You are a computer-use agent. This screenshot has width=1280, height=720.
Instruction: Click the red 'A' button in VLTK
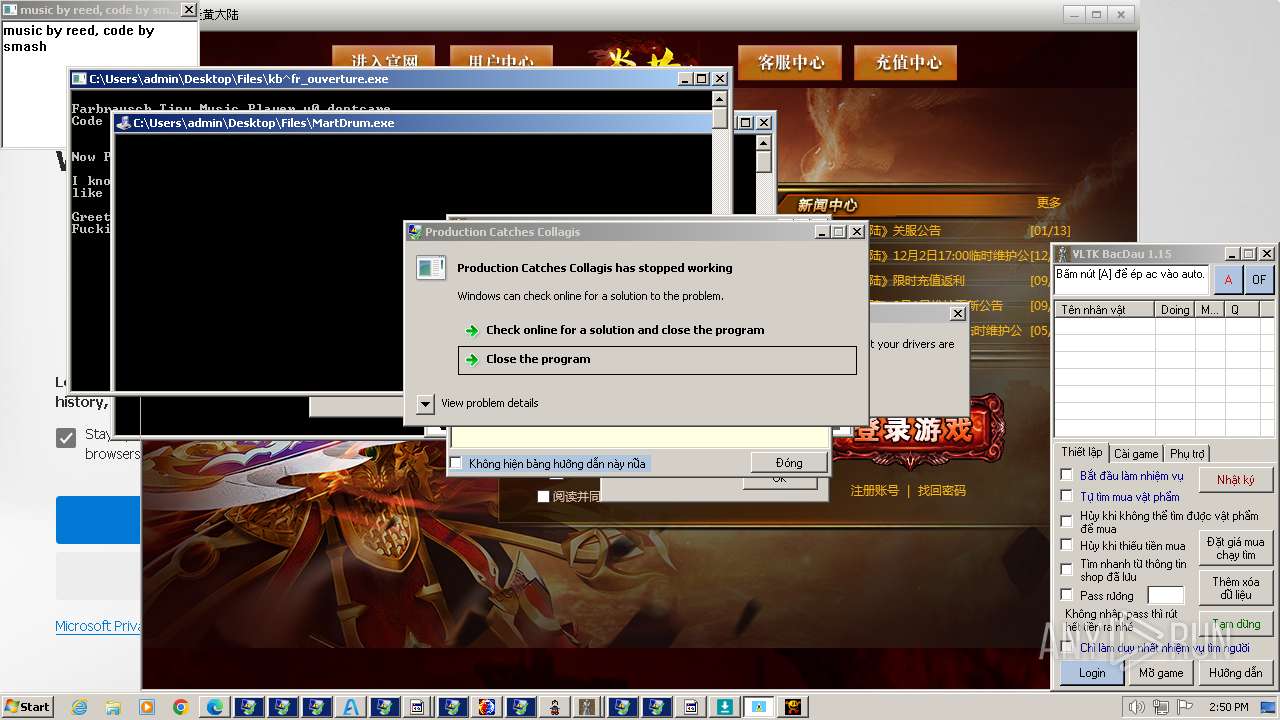tap(1227, 280)
